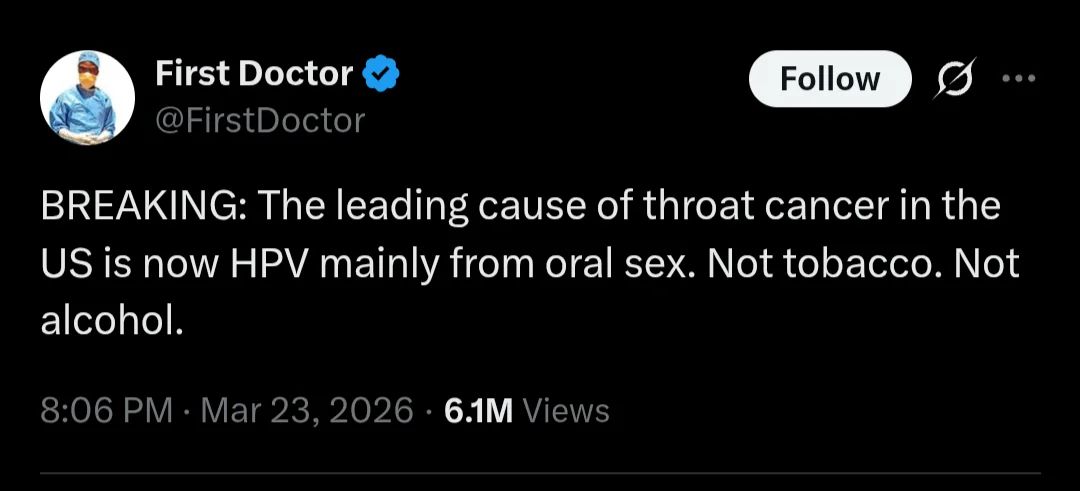
Task: Click the First Doctor display name
Action: pyautogui.click(x=254, y=74)
